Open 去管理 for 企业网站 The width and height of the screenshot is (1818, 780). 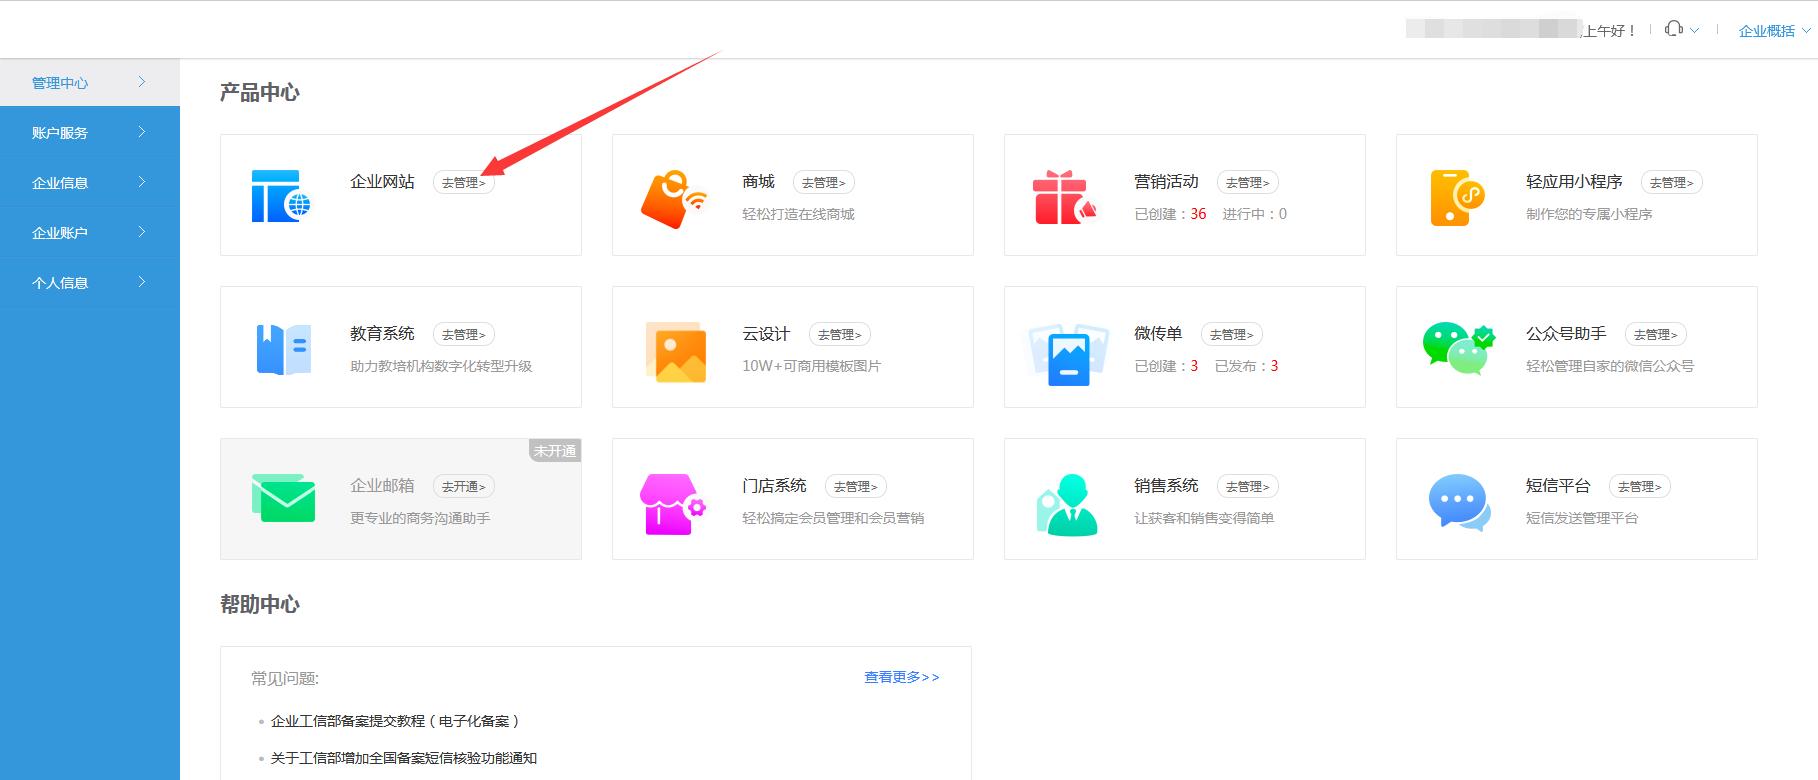464,183
